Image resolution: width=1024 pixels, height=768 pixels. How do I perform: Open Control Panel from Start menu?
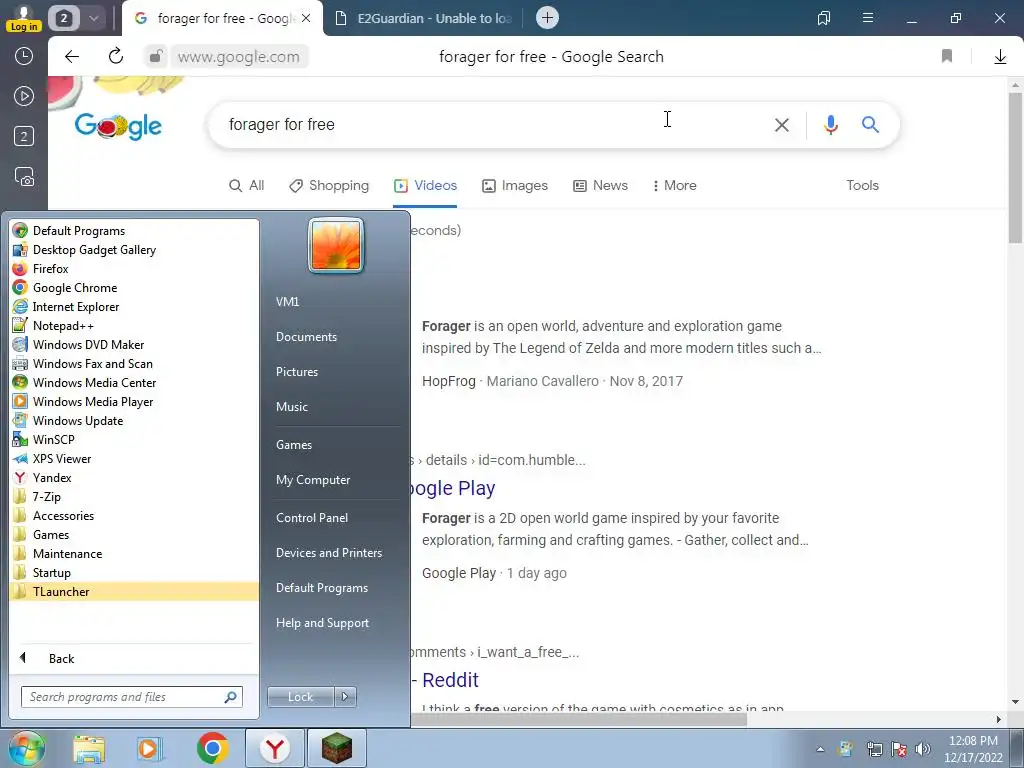tap(312, 518)
